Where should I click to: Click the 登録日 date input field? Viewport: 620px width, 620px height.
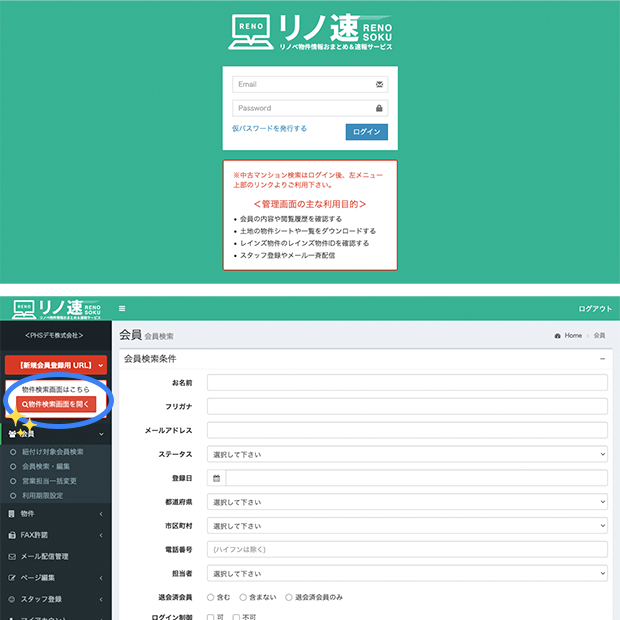click(x=416, y=478)
